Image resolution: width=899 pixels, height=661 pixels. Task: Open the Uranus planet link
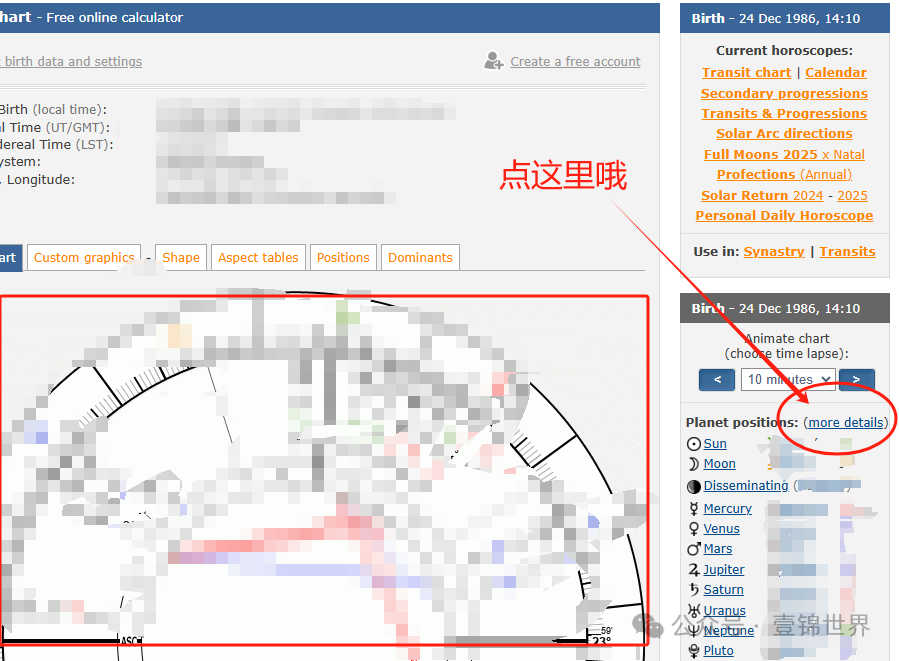click(x=725, y=611)
